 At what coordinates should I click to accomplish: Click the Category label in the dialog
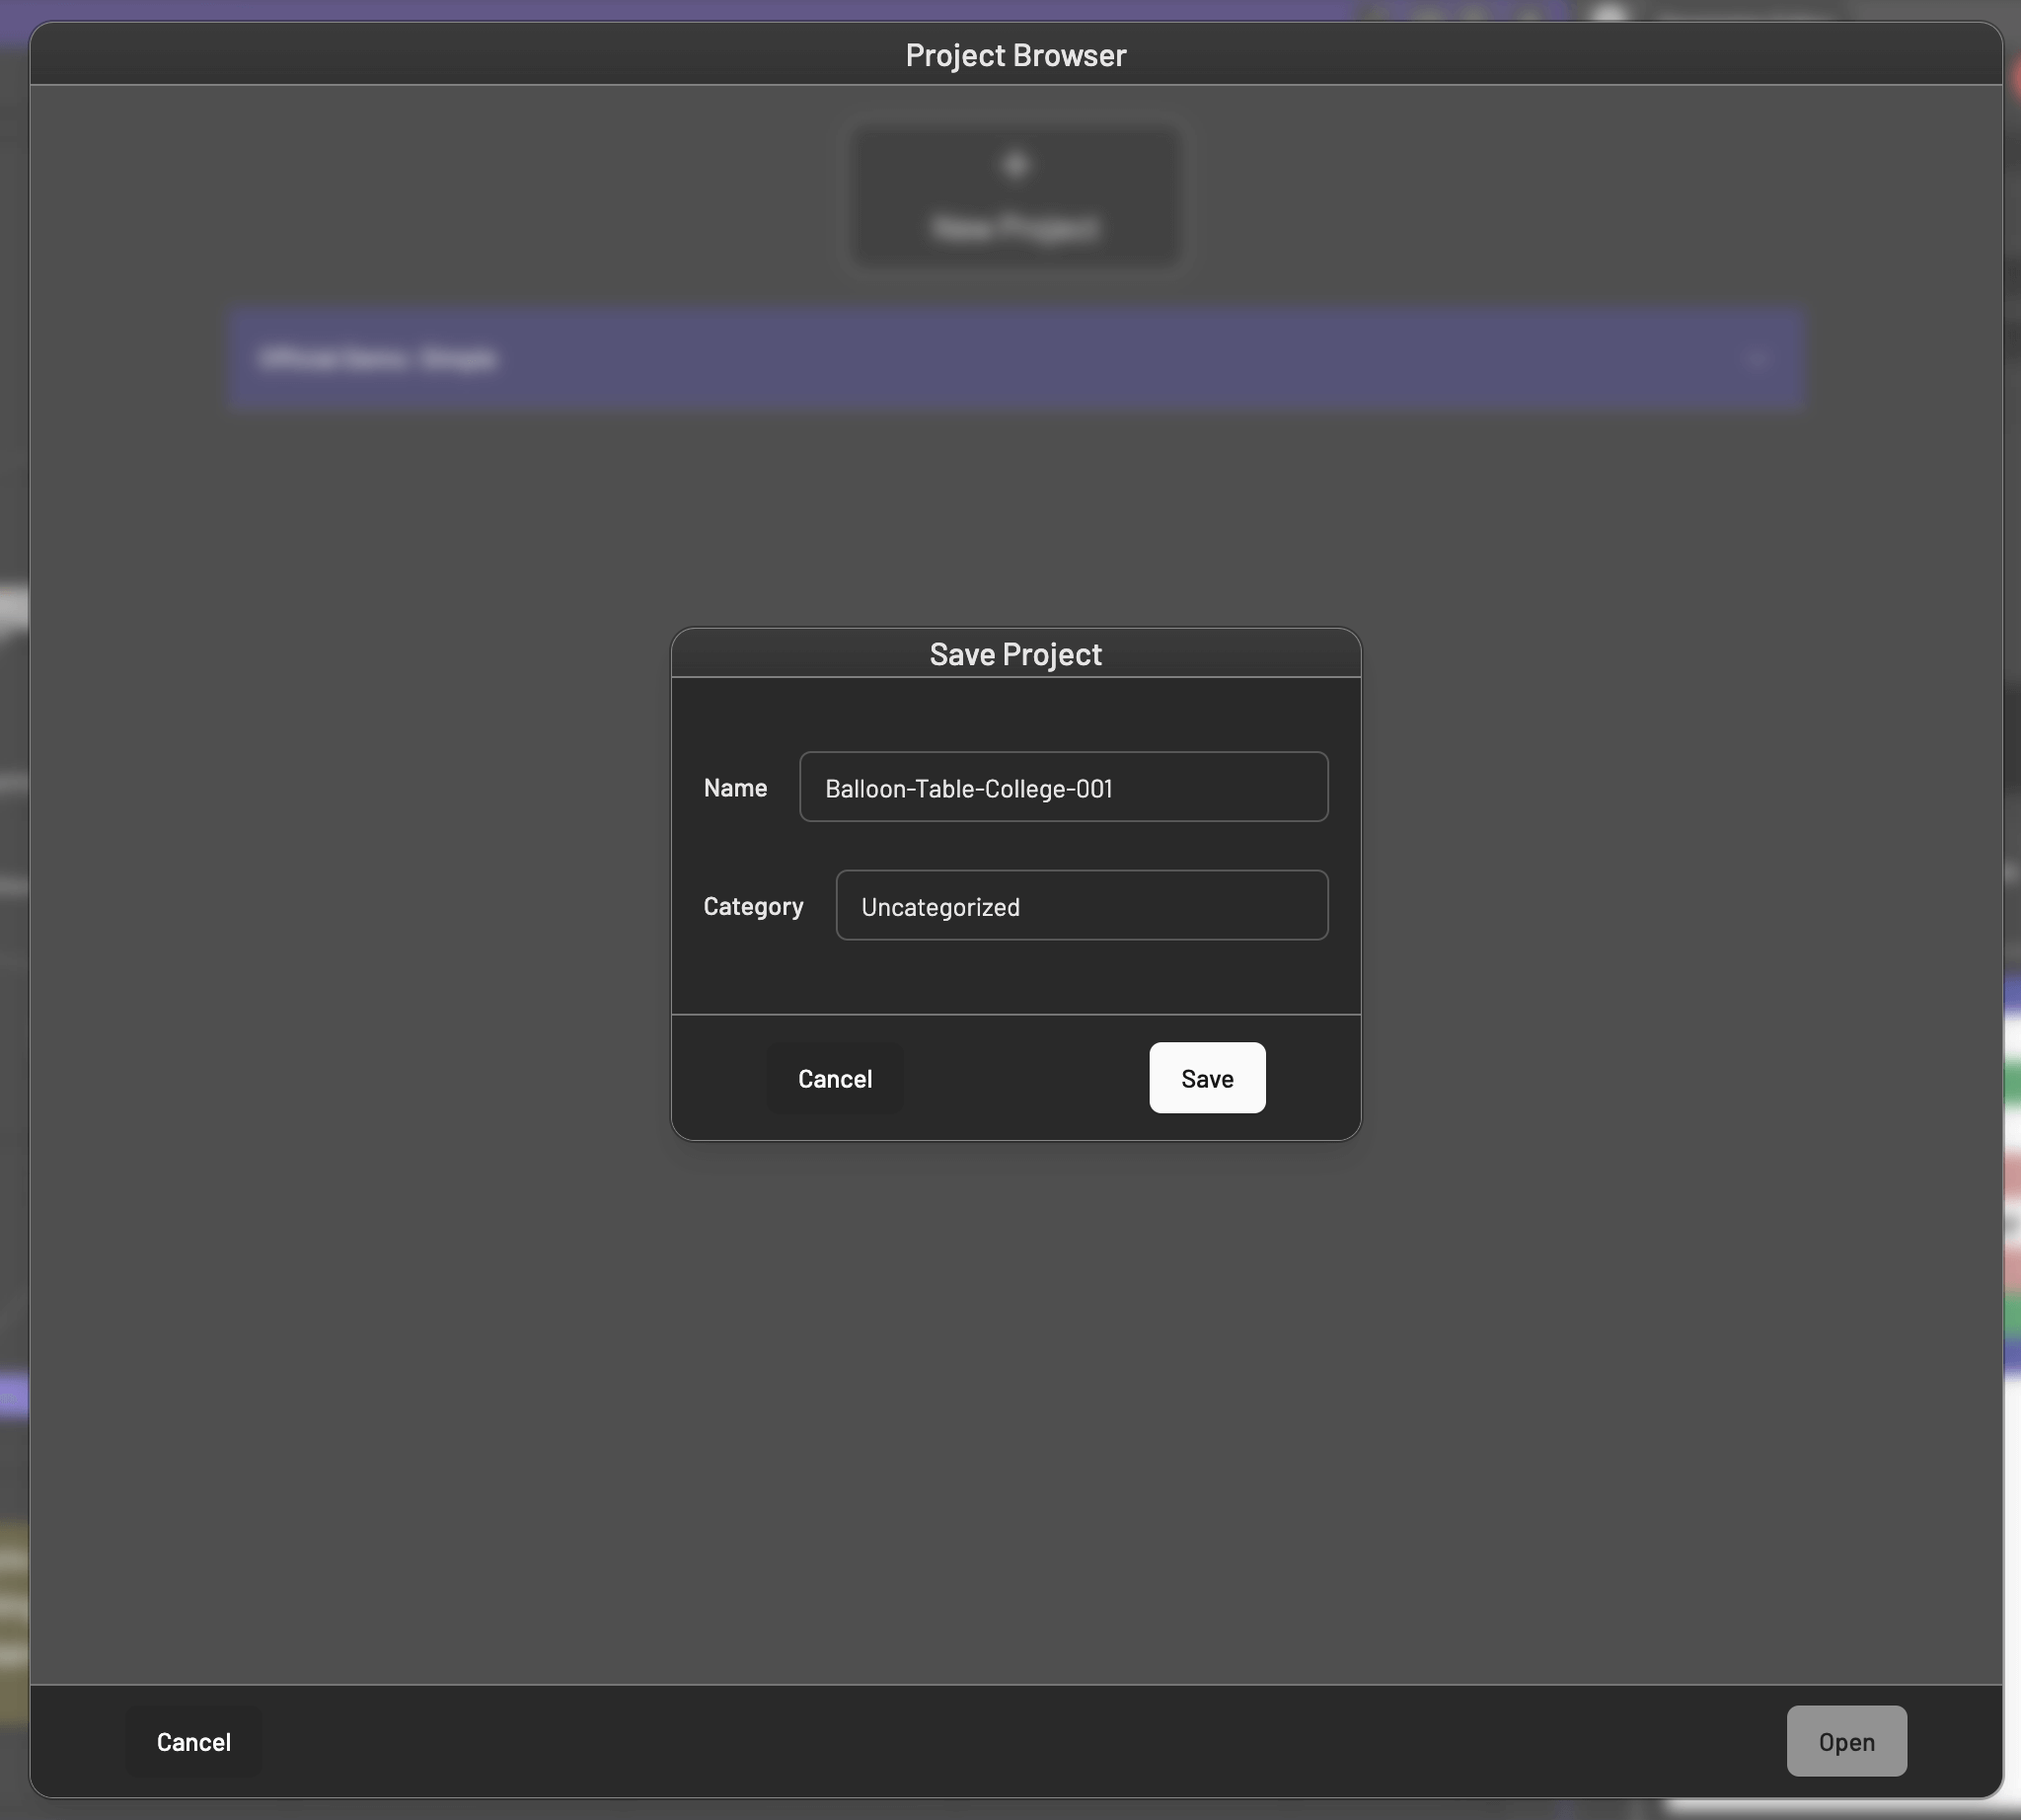tap(753, 906)
